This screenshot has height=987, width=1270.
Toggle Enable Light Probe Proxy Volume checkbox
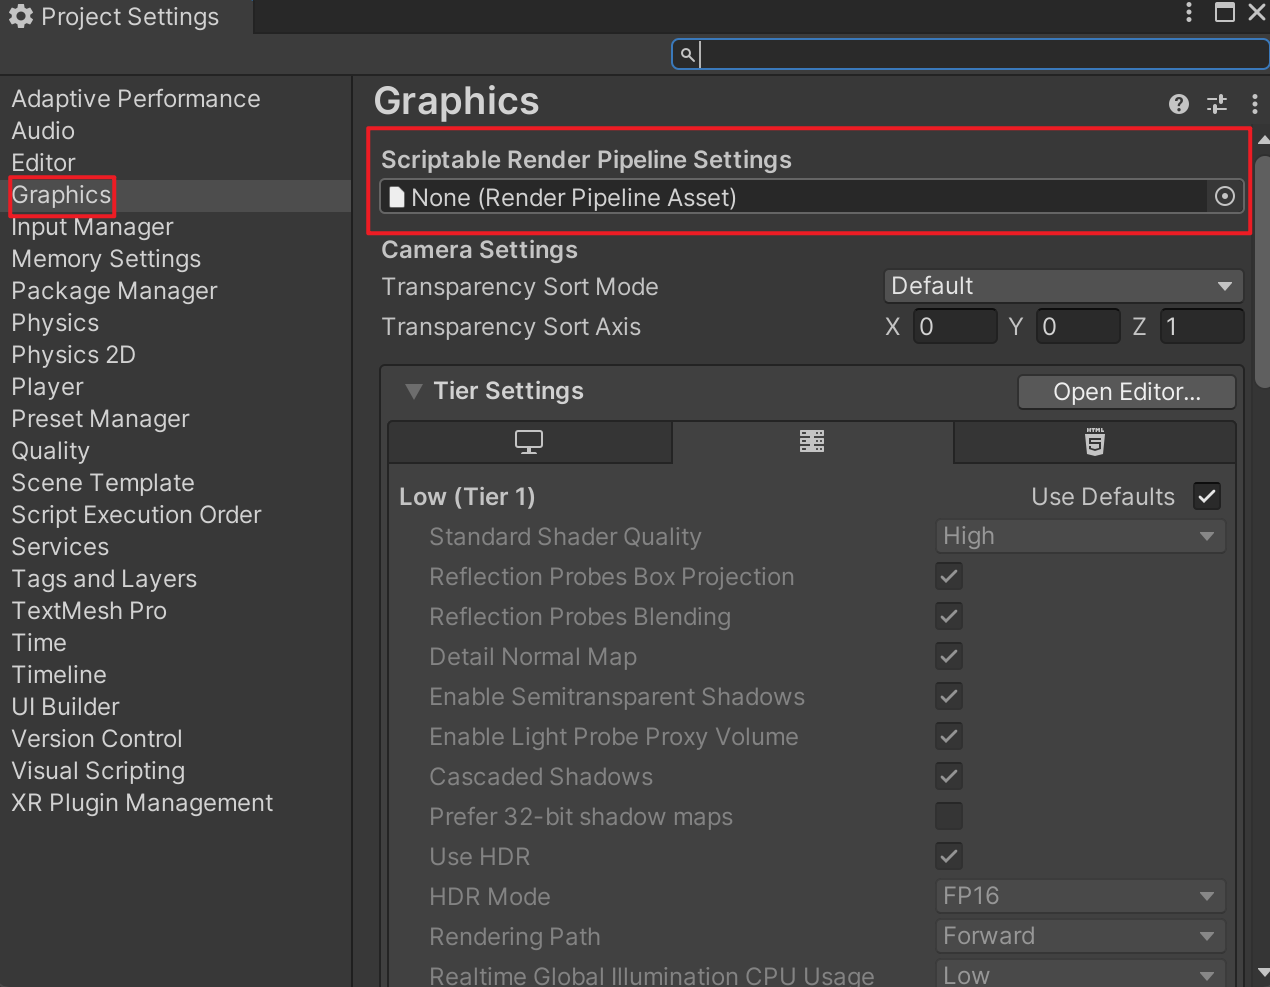point(949,736)
